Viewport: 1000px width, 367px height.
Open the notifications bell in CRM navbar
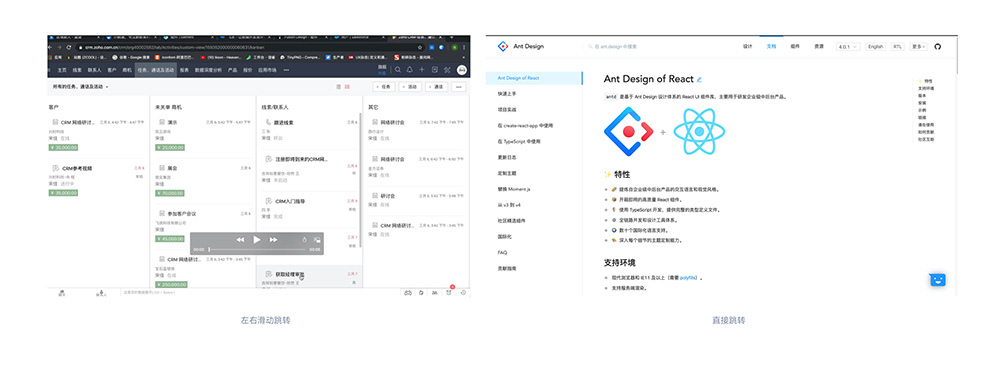tap(410, 70)
